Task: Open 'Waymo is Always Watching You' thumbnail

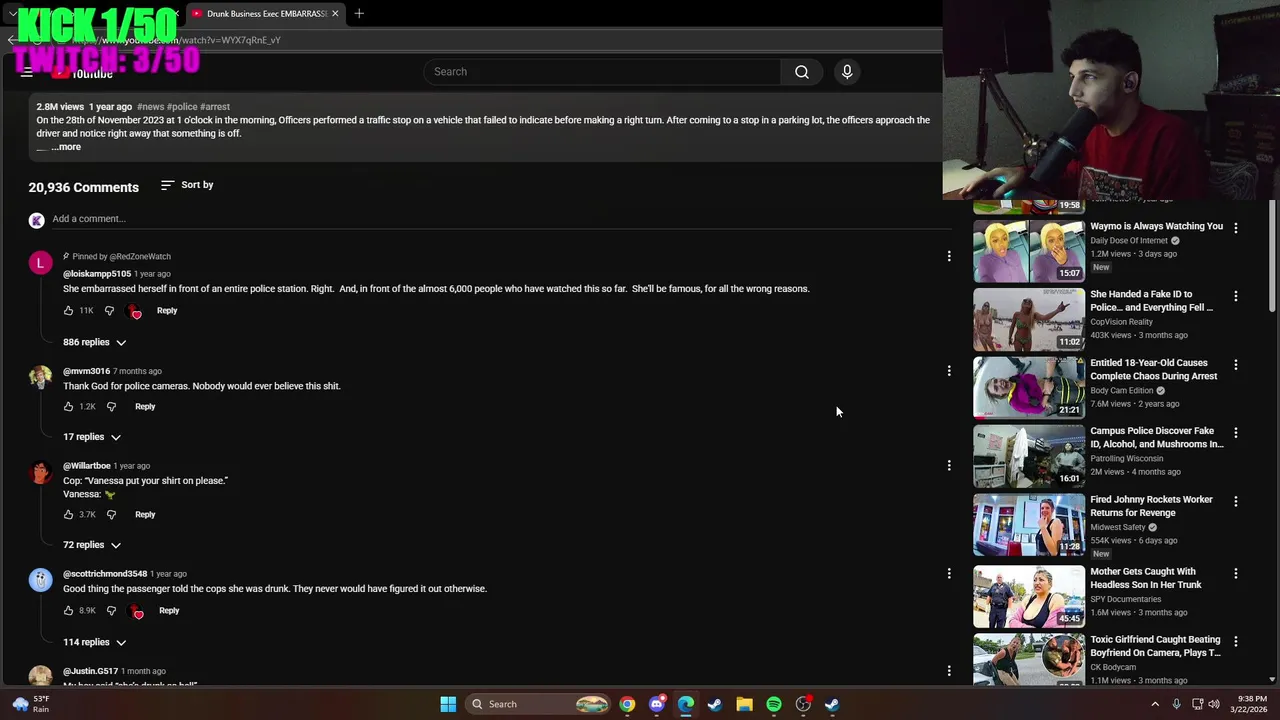Action: (1029, 251)
